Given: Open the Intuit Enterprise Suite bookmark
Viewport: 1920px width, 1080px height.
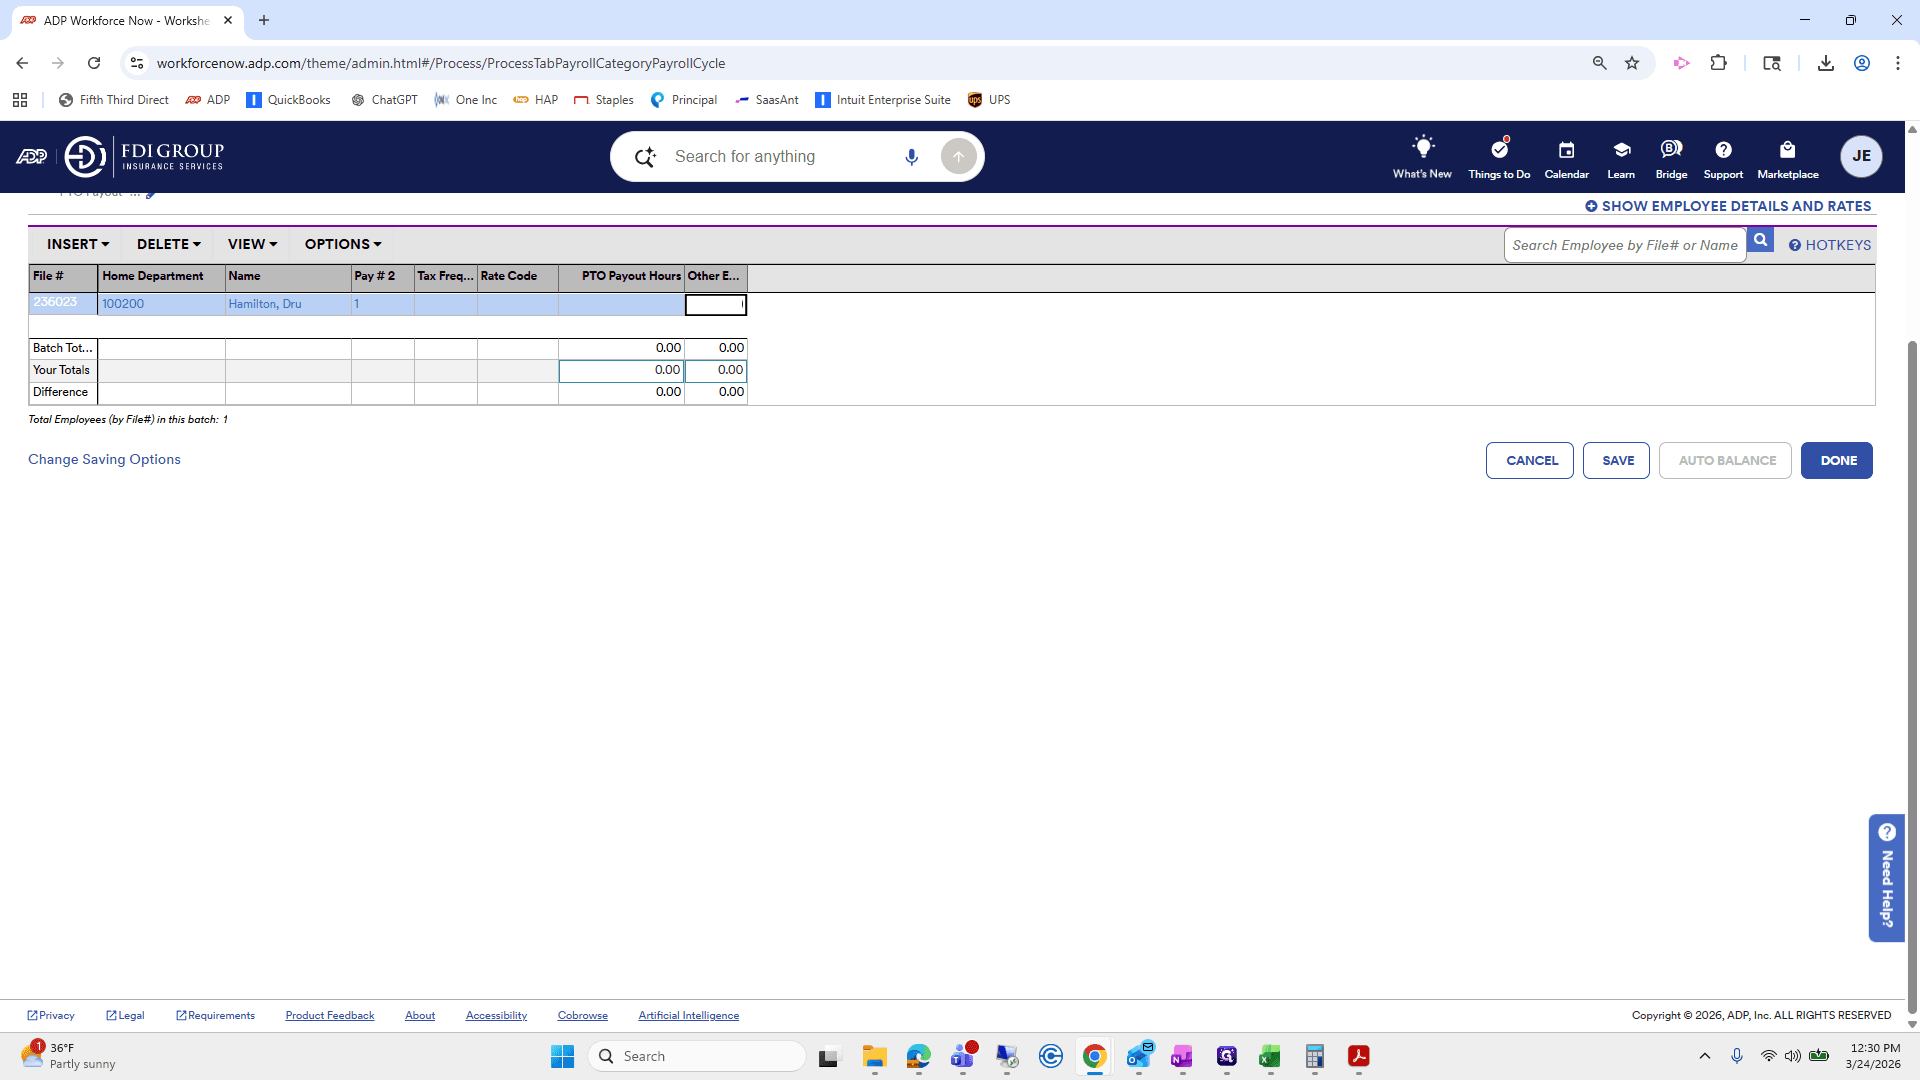Looking at the screenshot, I should 883,100.
